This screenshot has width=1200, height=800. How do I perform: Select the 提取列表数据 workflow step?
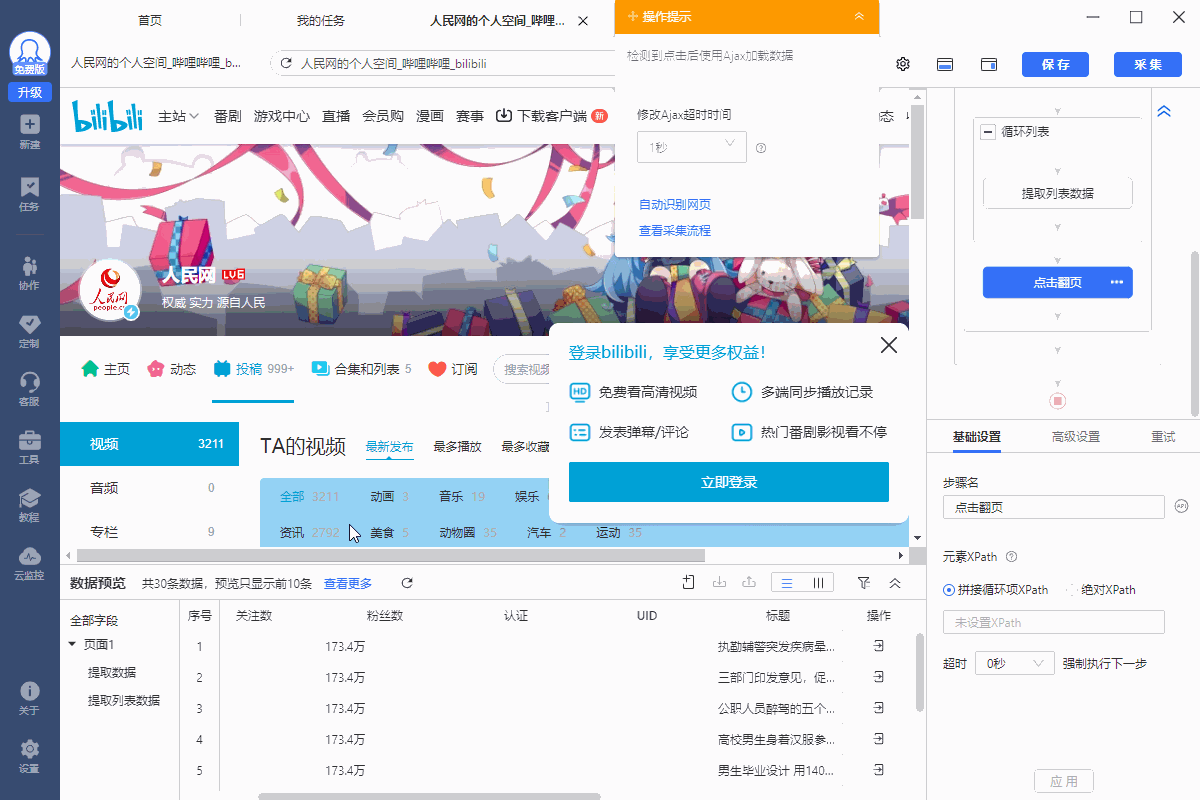1058,193
